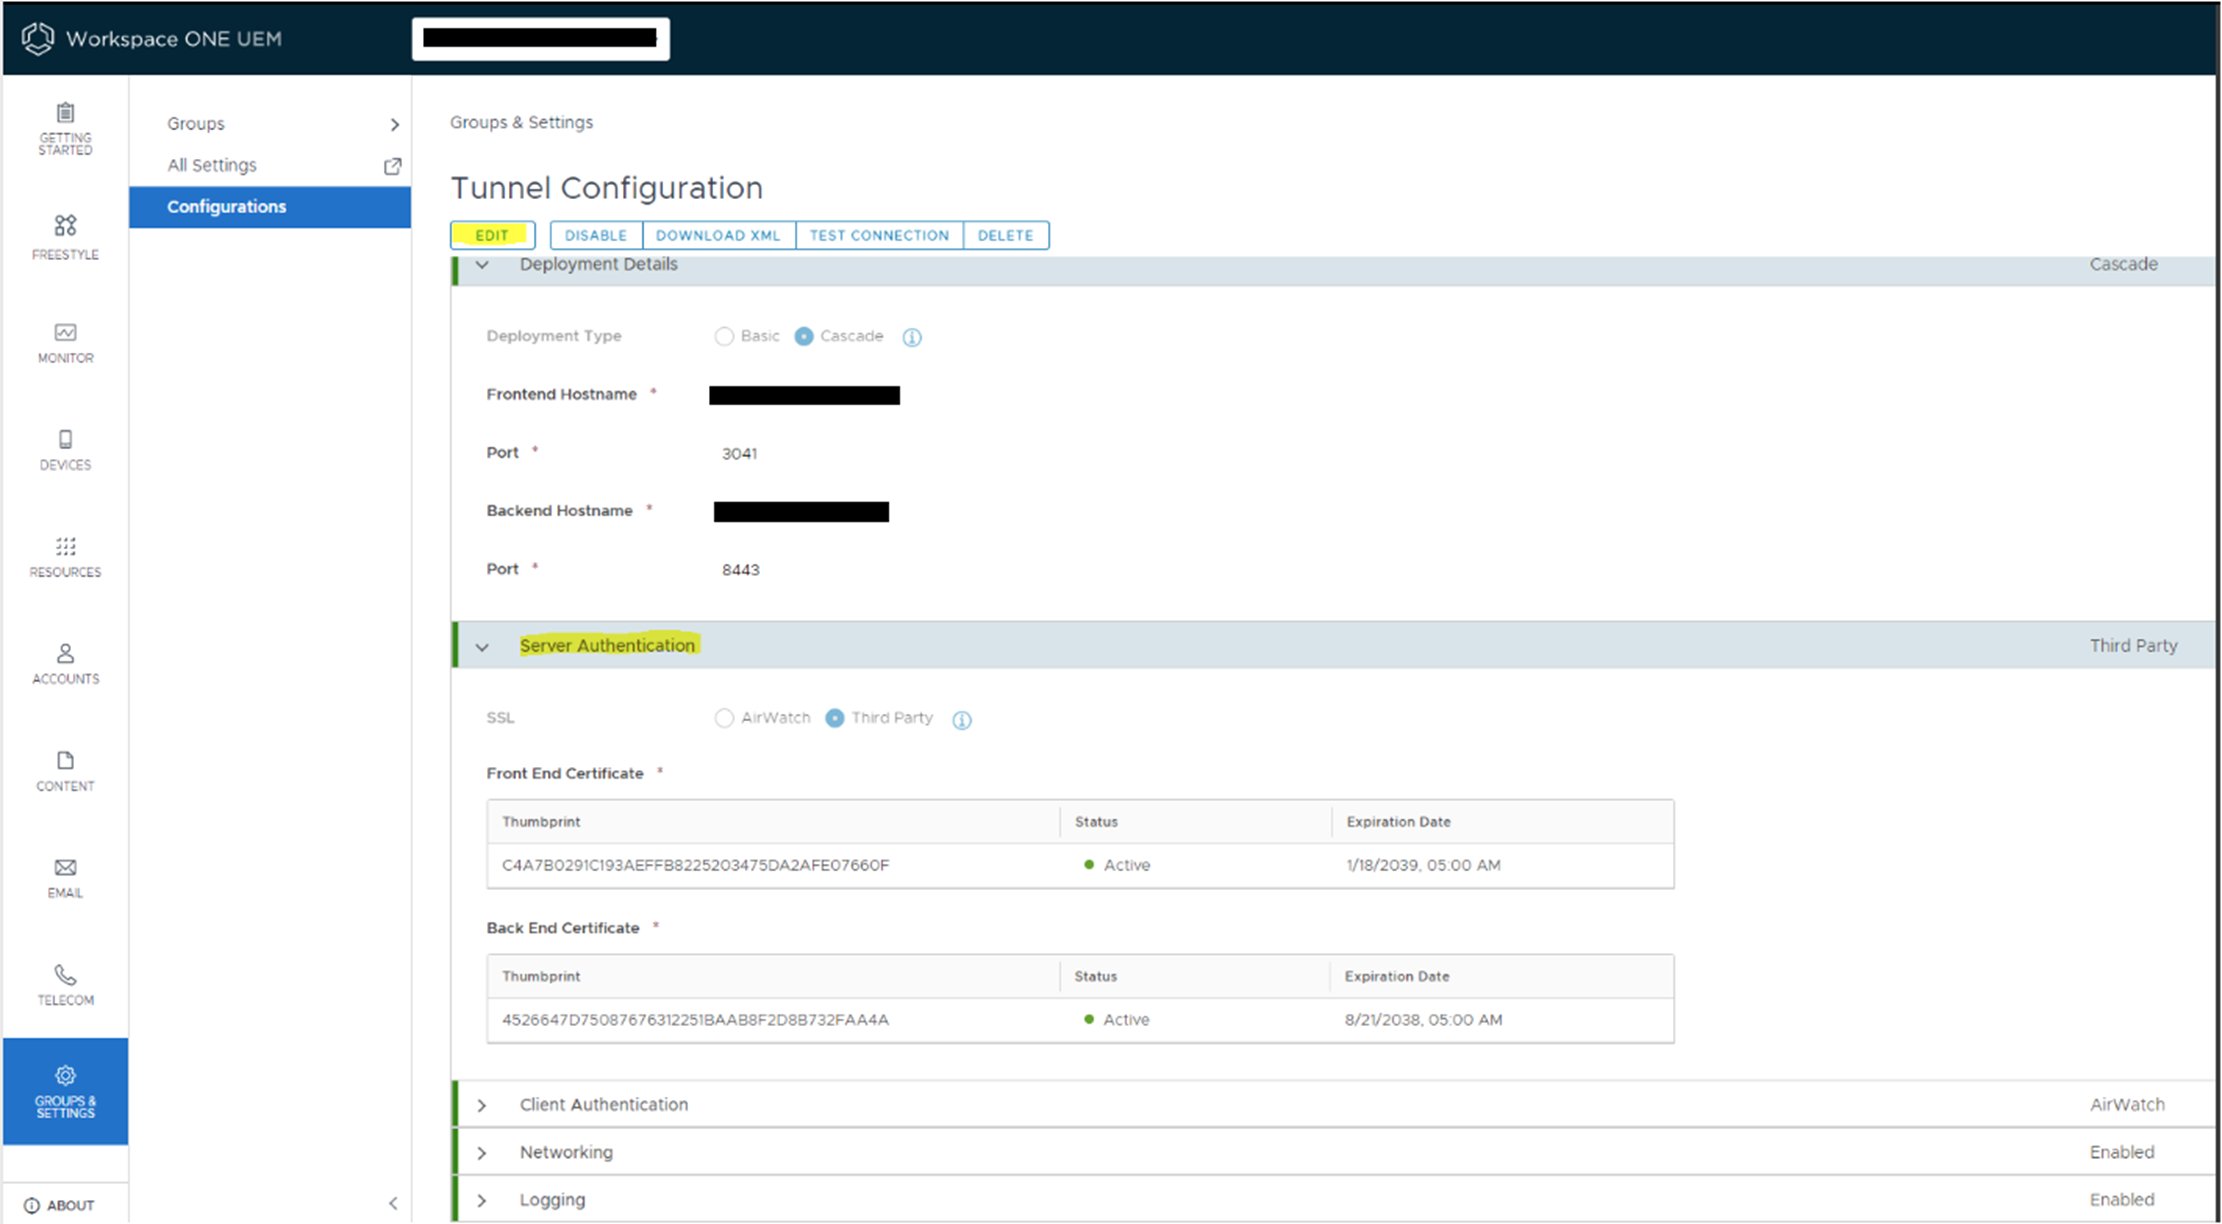Switch SSL to AirWatch
Viewport: 2222px width, 1224px height.
(x=724, y=718)
